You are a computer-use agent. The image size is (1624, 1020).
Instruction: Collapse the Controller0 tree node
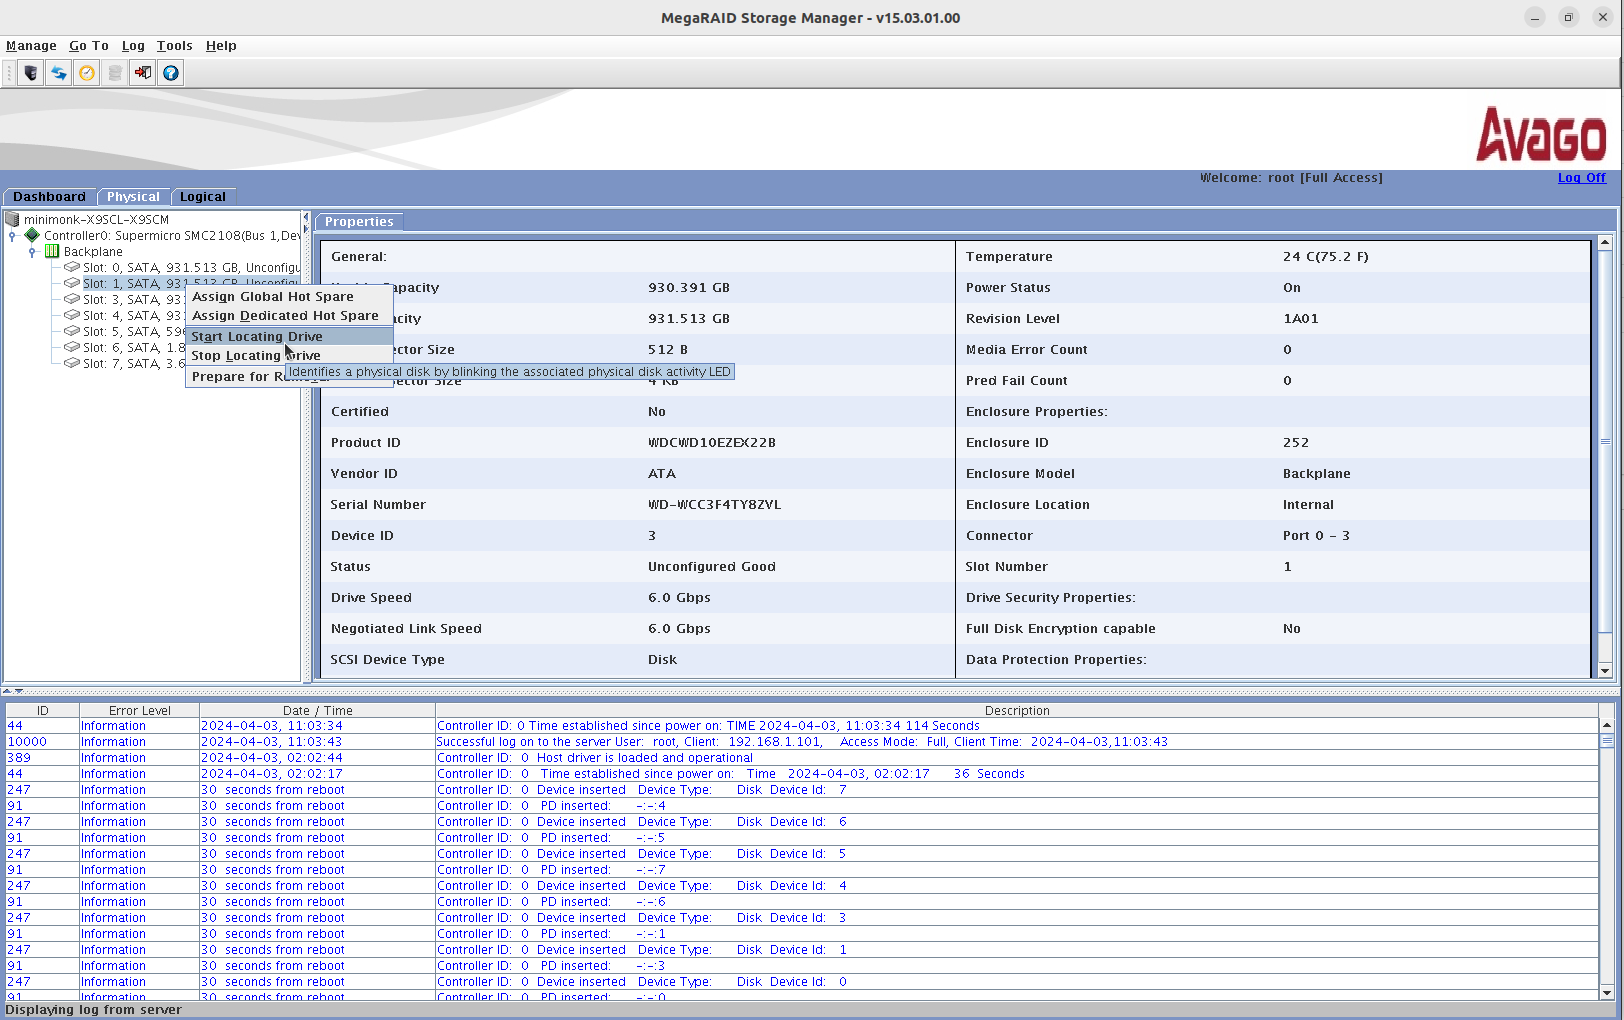click(12, 236)
